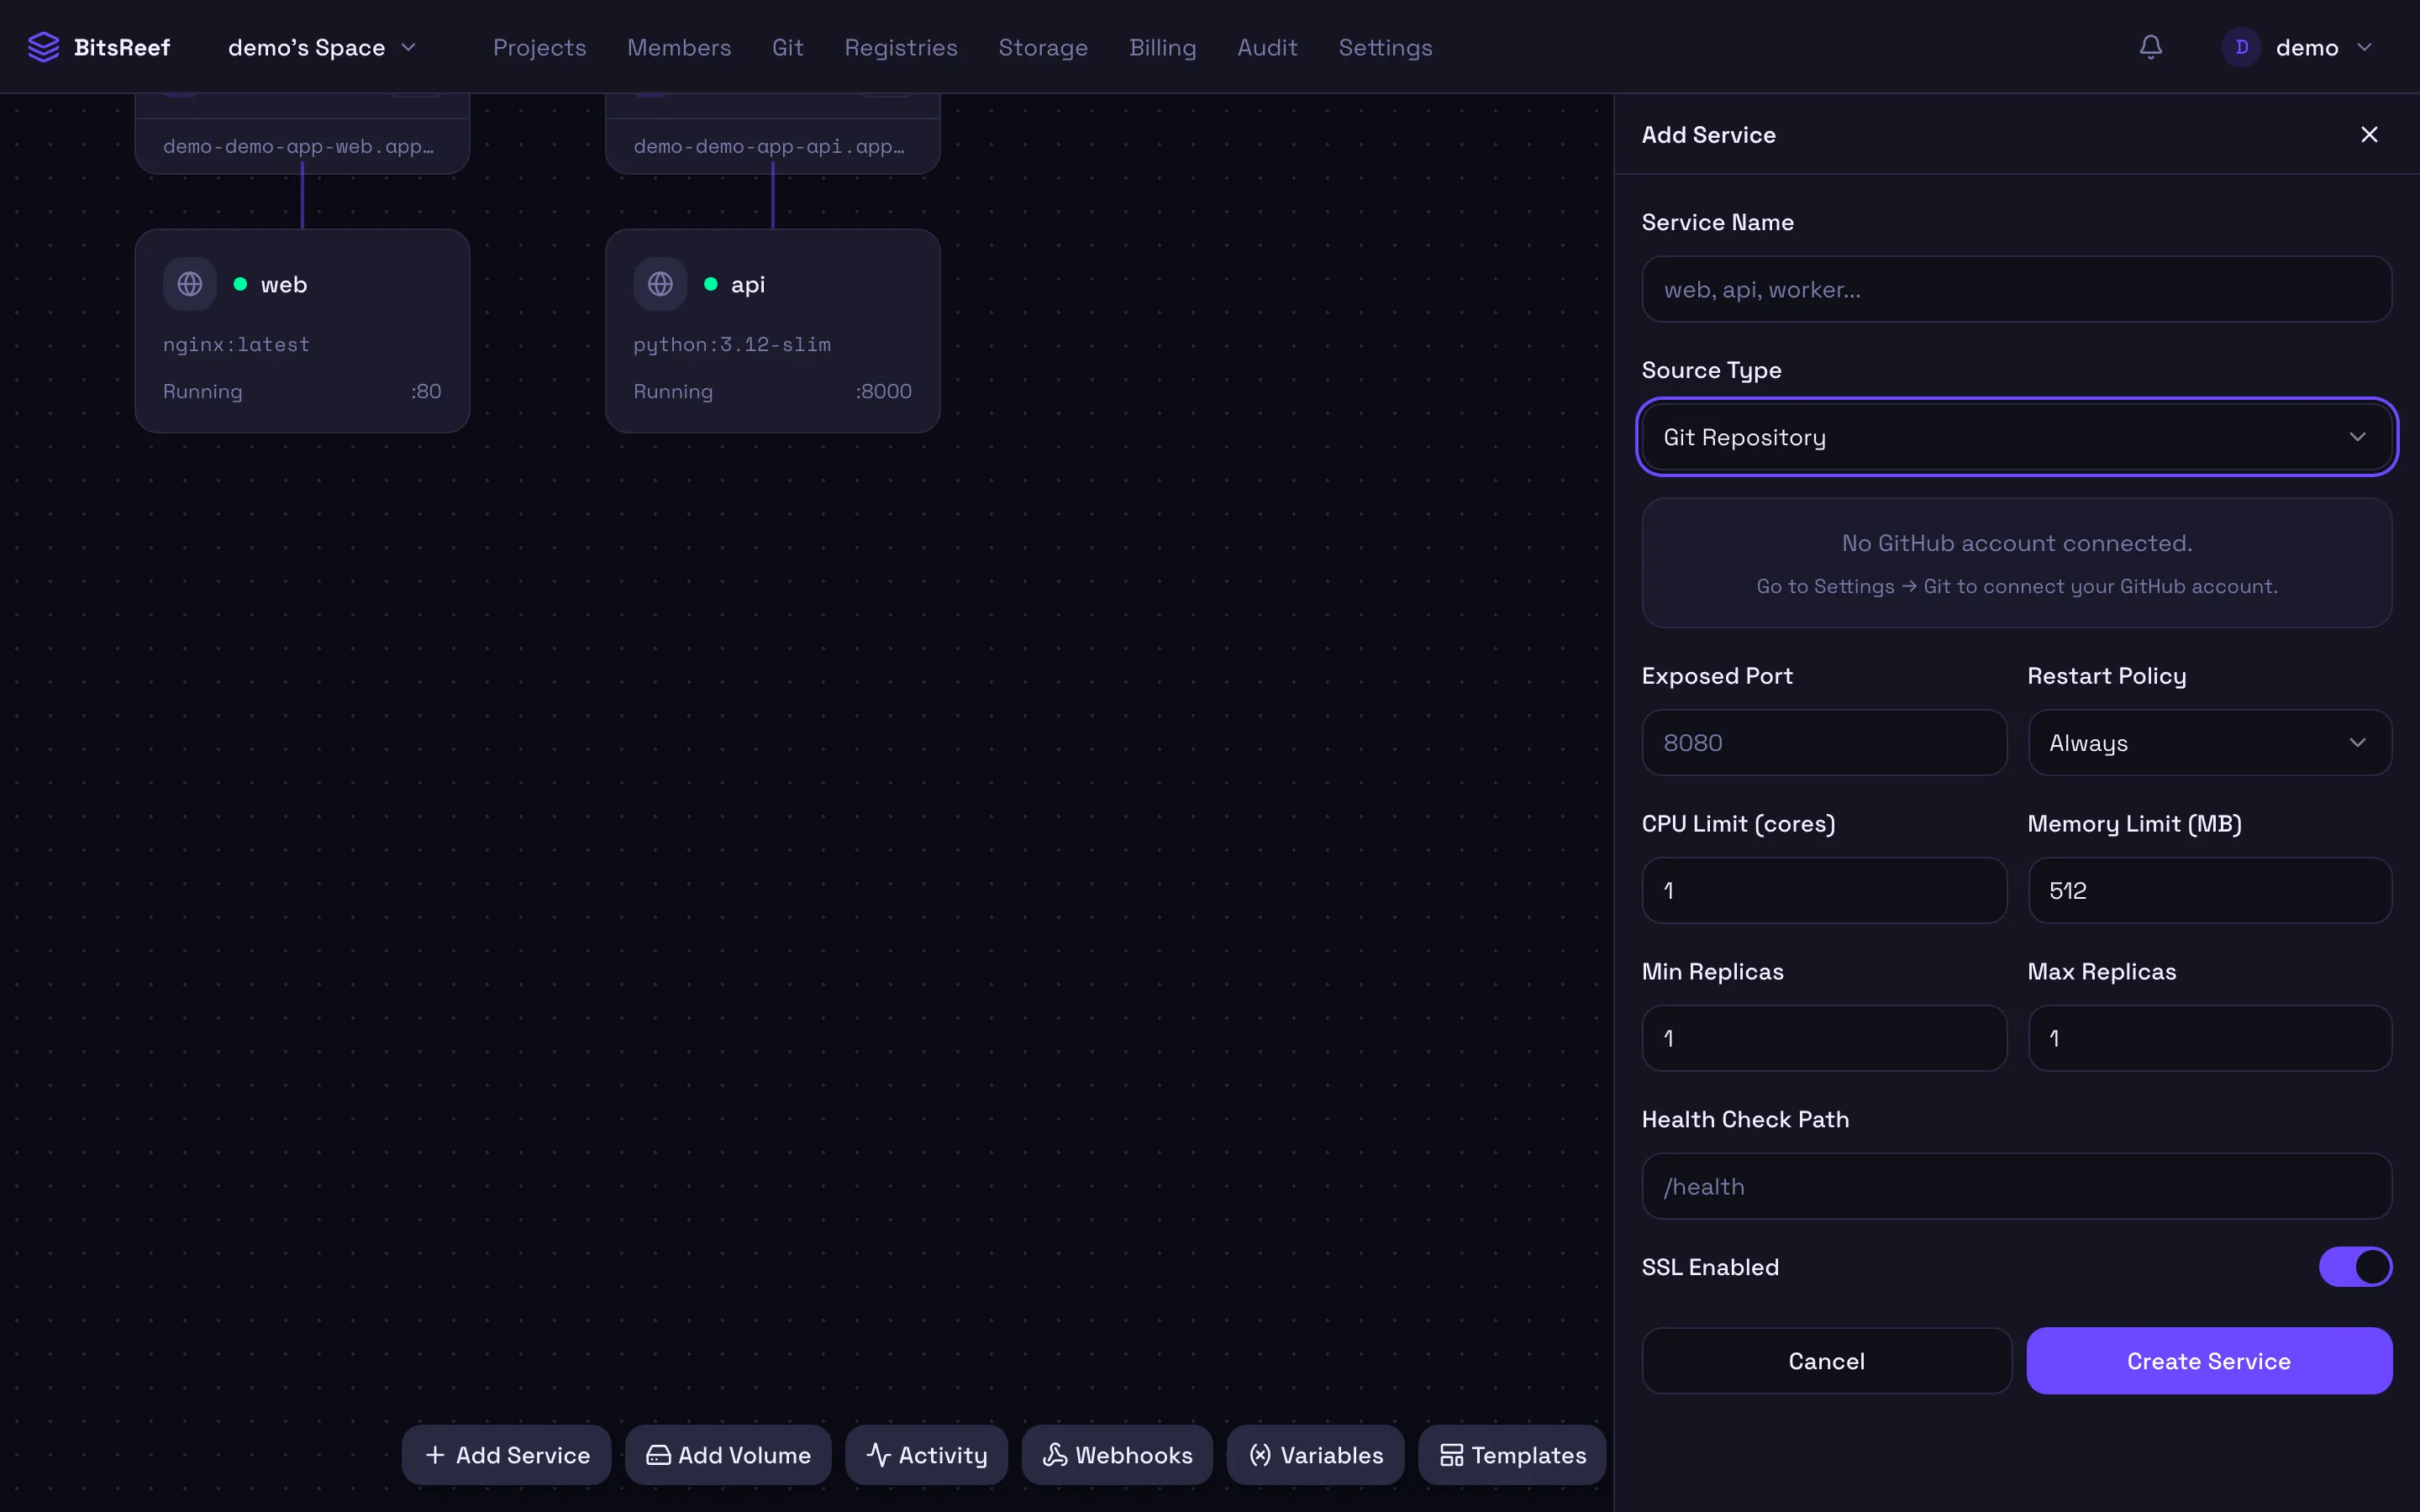The width and height of the screenshot is (2420, 1512).
Task: Click the globe icon on api service
Action: click(x=660, y=284)
